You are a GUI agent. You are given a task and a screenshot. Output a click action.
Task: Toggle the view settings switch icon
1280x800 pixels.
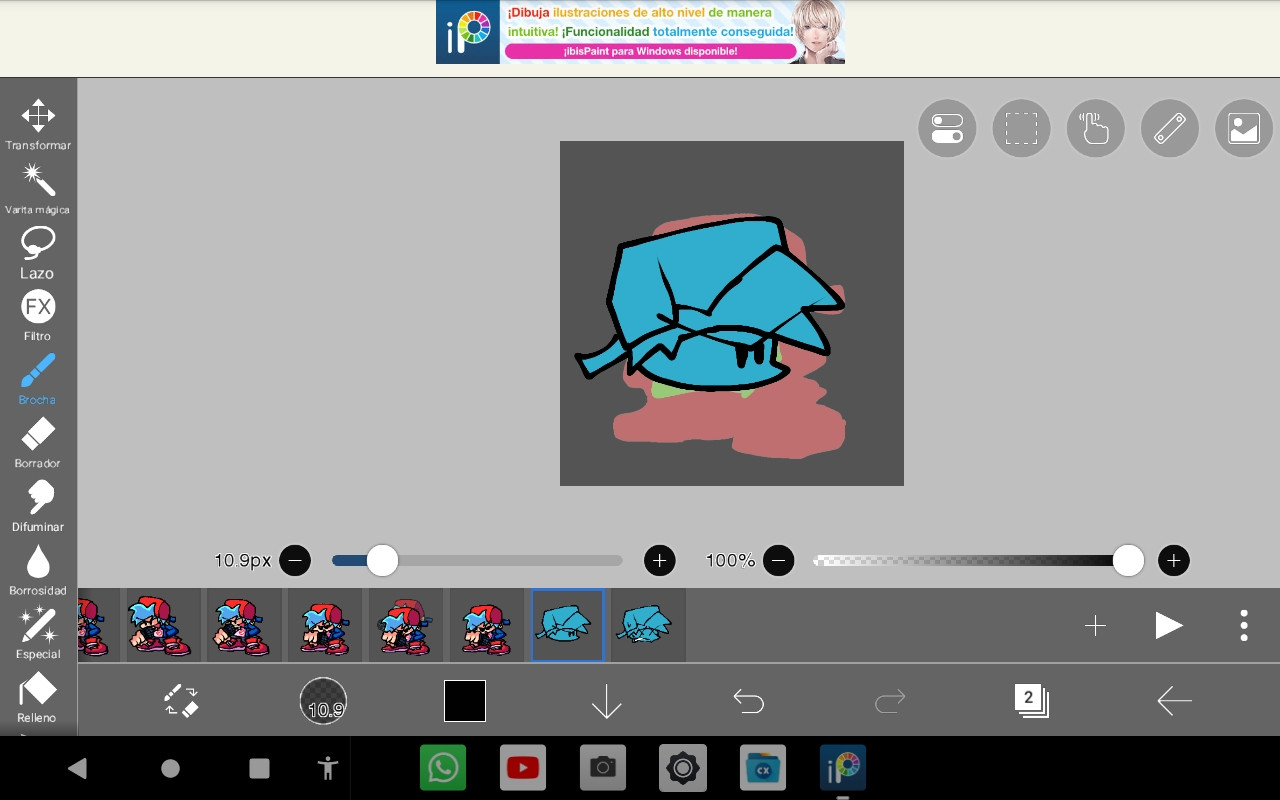947,129
